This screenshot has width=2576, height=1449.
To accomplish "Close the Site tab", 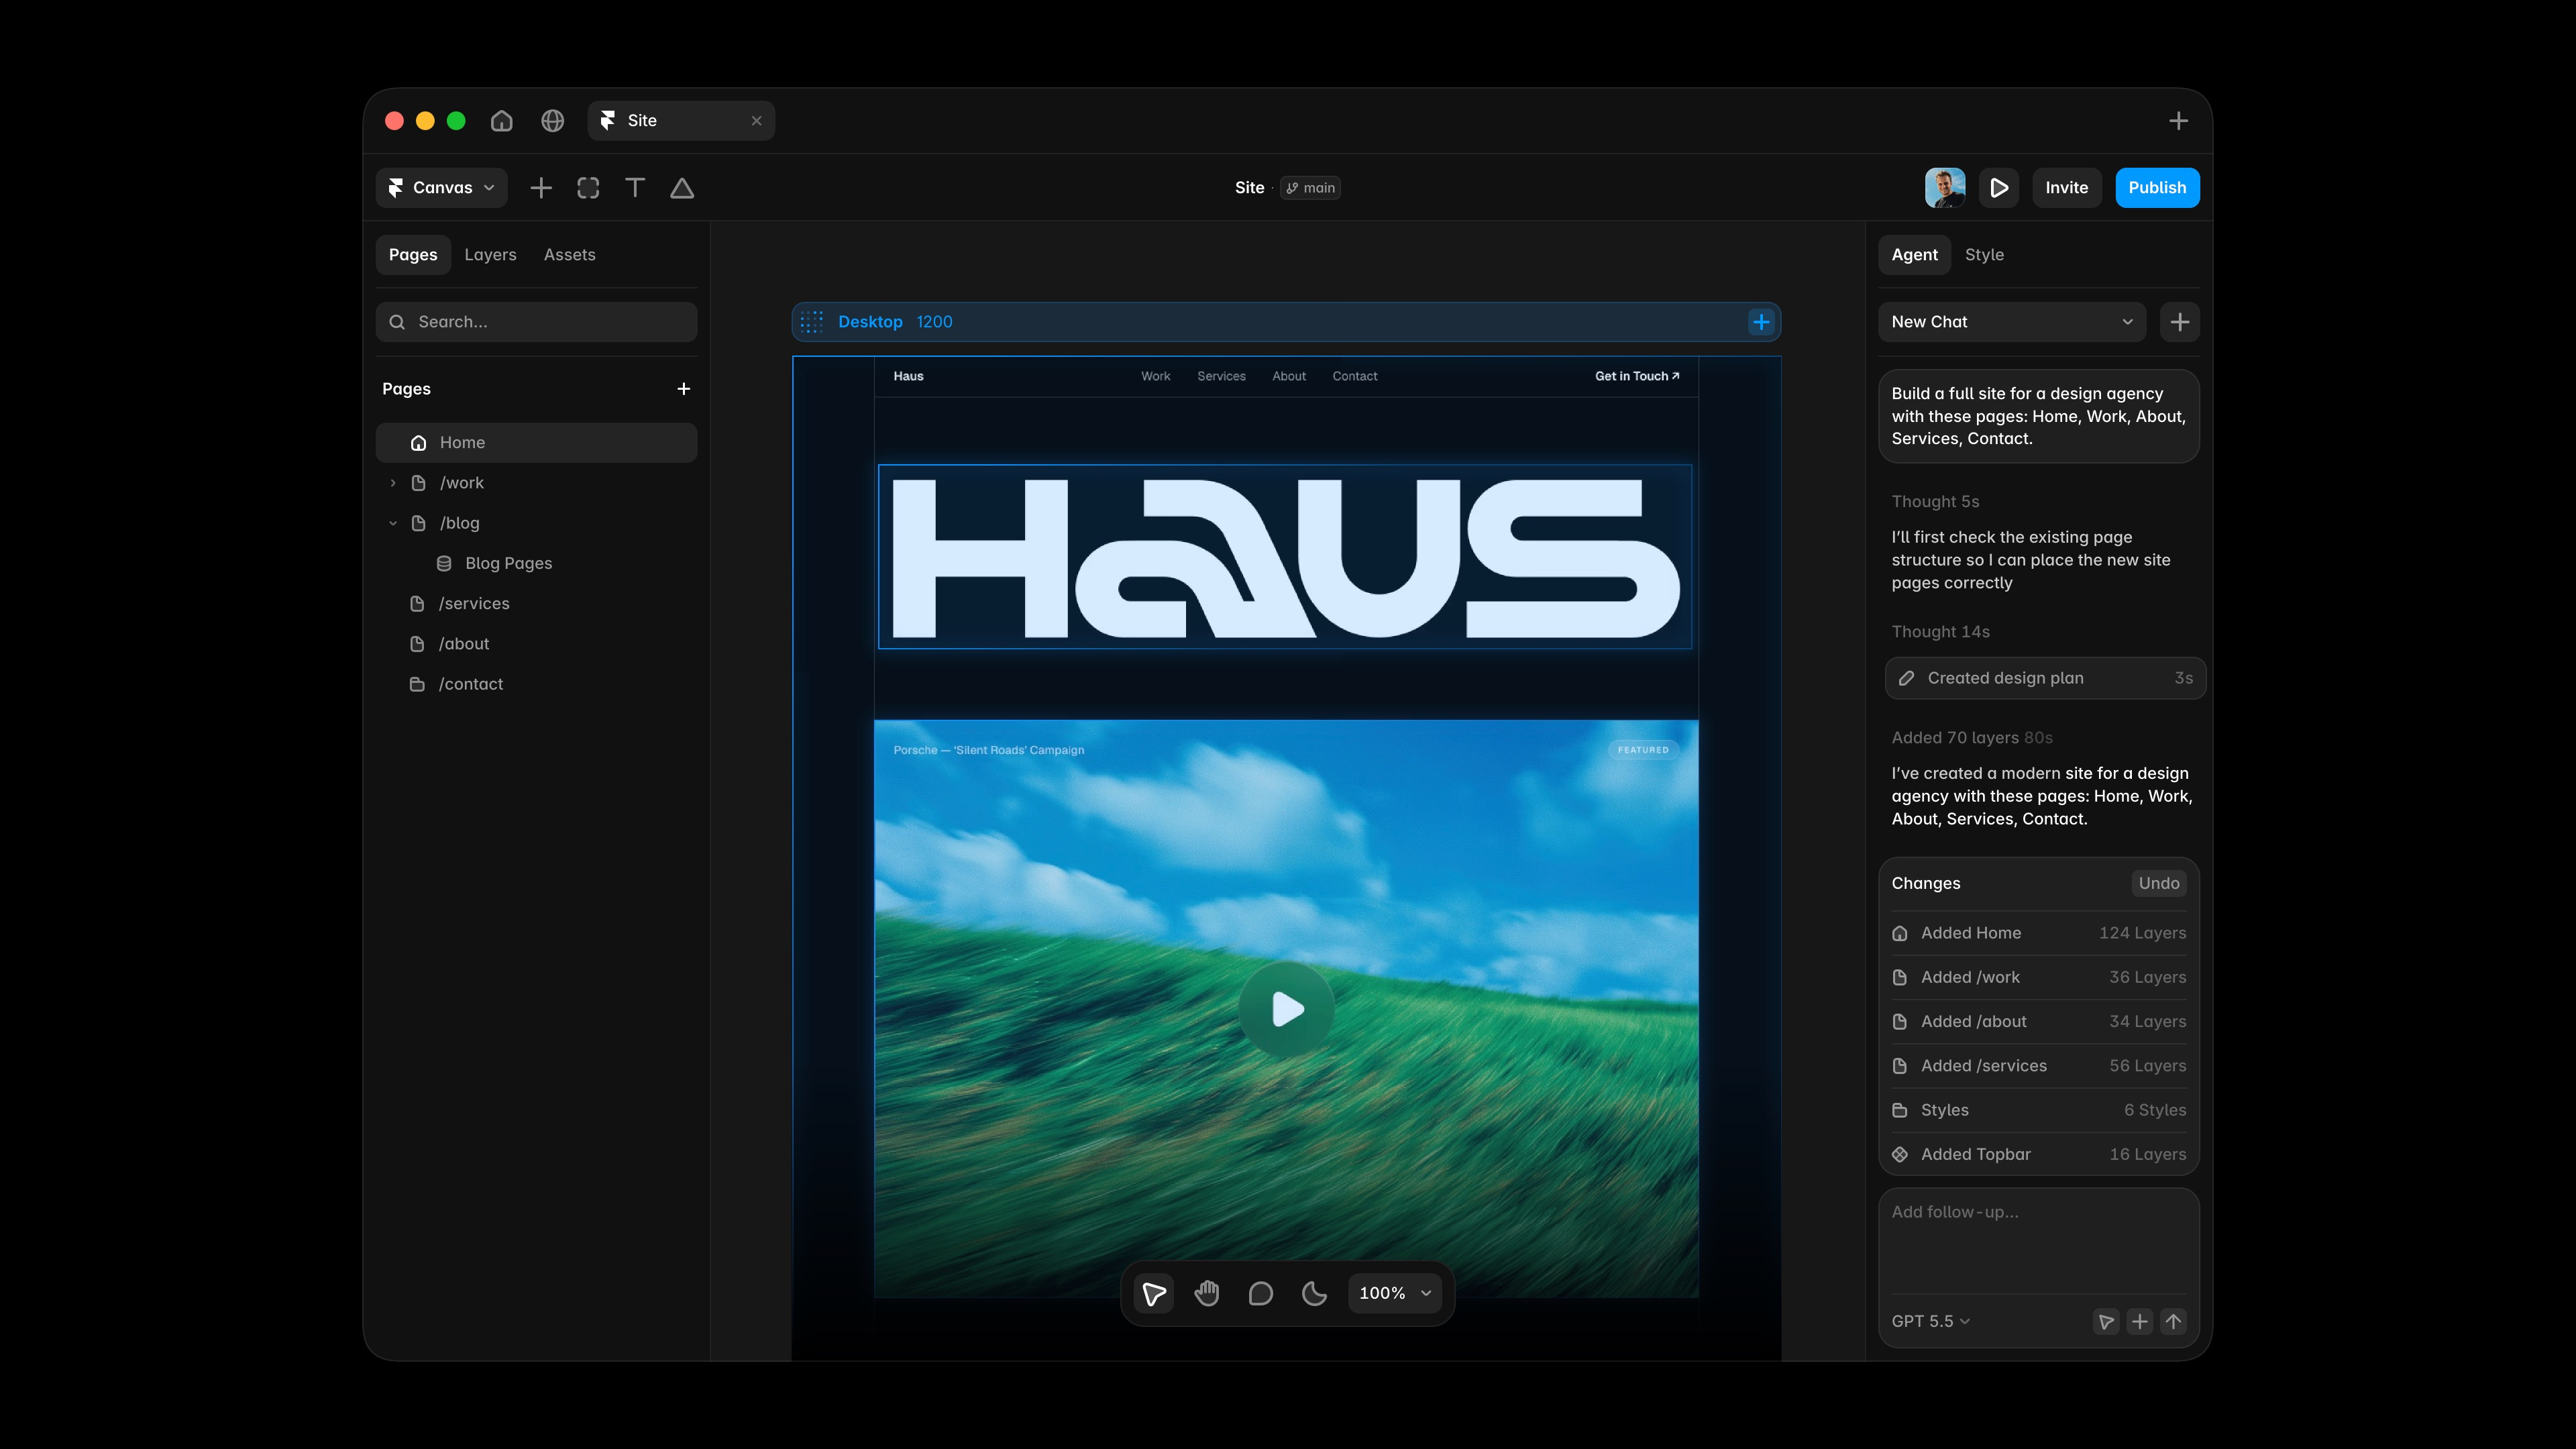I will 756,121.
